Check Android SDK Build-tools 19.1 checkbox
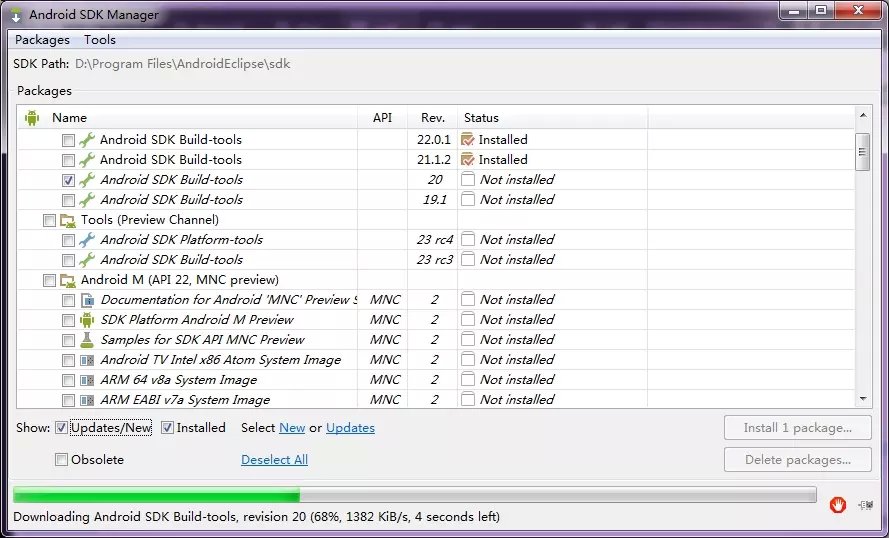Image resolution: width=889 pixels, height=538 pixels. (x=68, y=200)
